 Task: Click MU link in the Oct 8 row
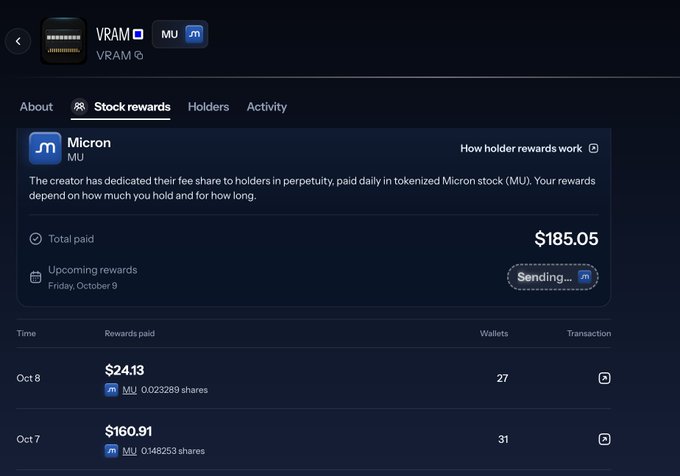tap(129, 390)
